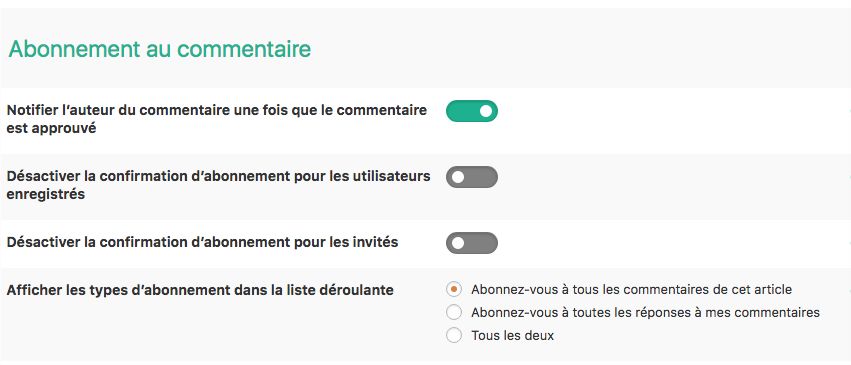
Task: Pick the 'Tous les deux' radio button
Action: pos(454,335)
